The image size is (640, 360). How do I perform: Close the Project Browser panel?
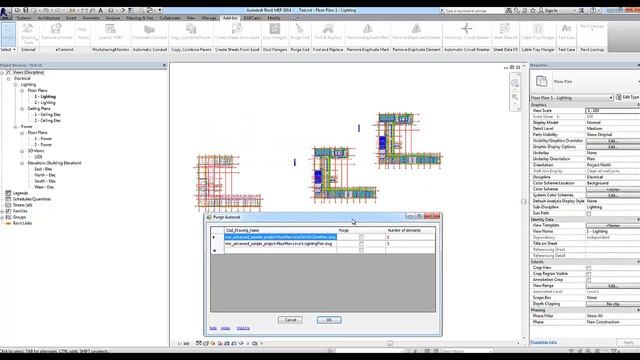pyautogui.click(x=164, y=65)
